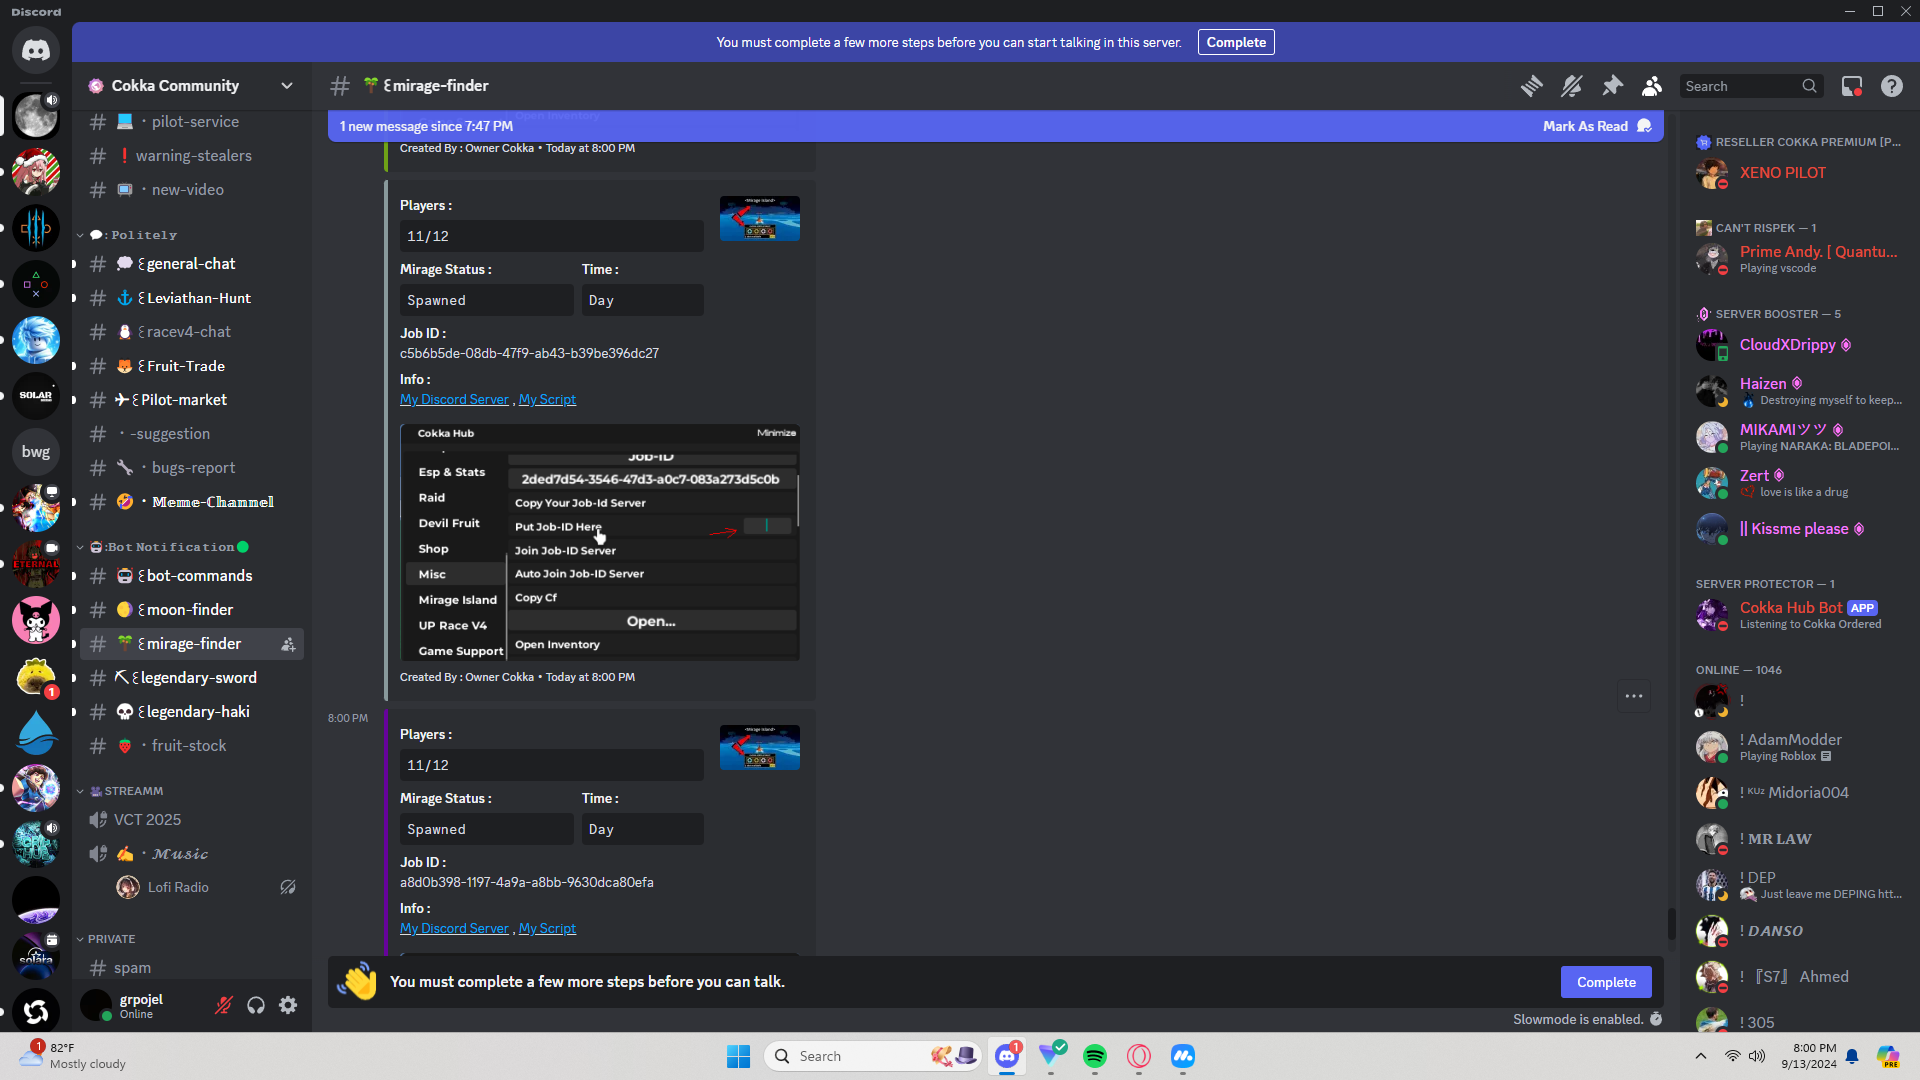Screen dimensions: 1920x1080
Task: Select the moon-finder channel
Action: click(192, 610)
